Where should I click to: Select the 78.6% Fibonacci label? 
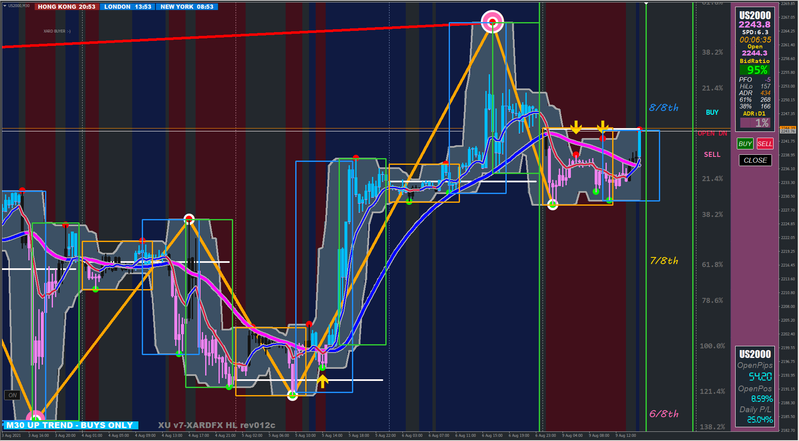click(712, 300)
